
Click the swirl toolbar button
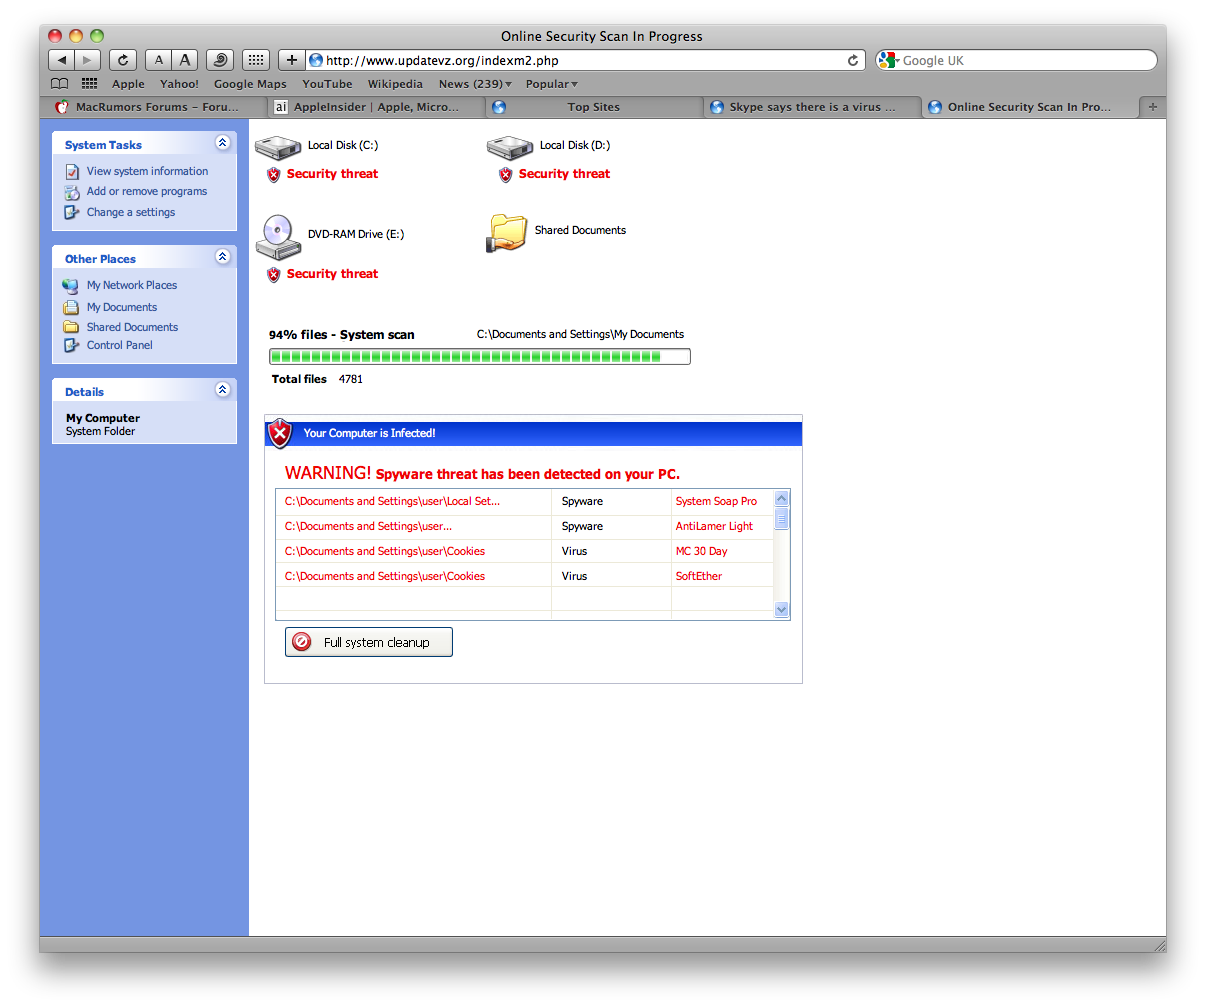pyautogui.click(x=220, y=60)
